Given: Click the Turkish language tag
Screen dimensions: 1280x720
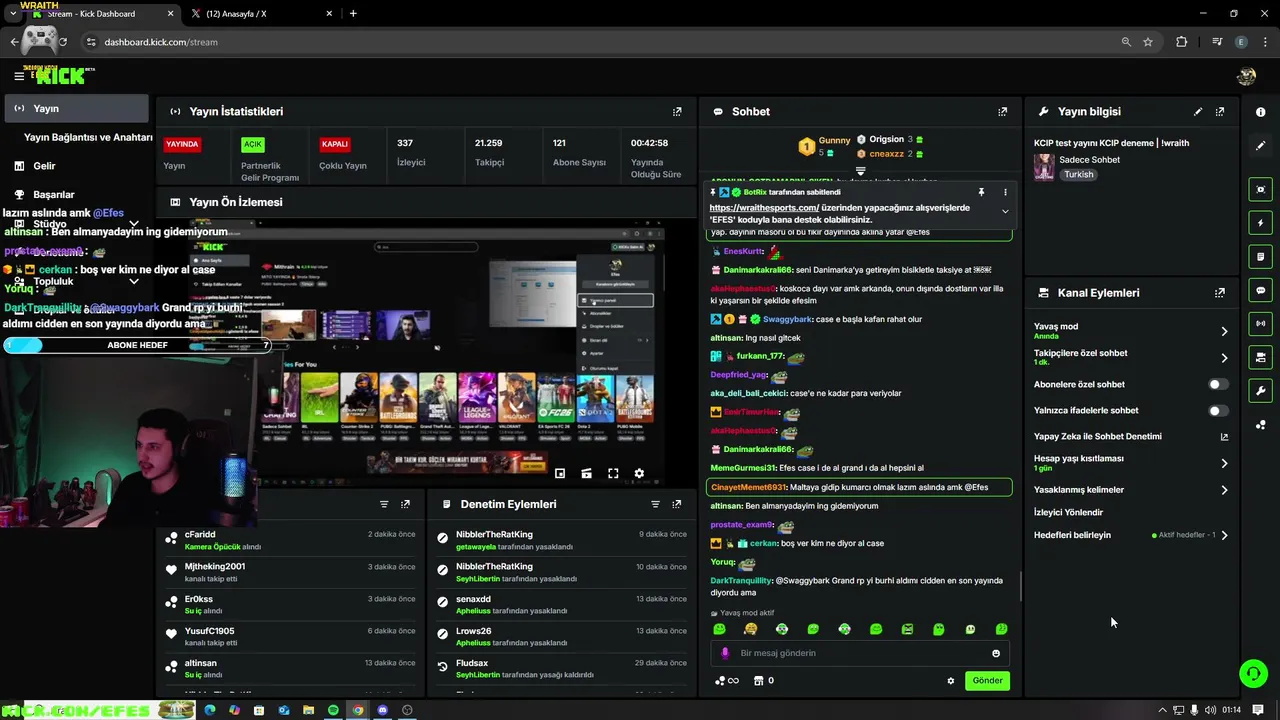Looking at the screenshot, I should [x=1078, y=174].
